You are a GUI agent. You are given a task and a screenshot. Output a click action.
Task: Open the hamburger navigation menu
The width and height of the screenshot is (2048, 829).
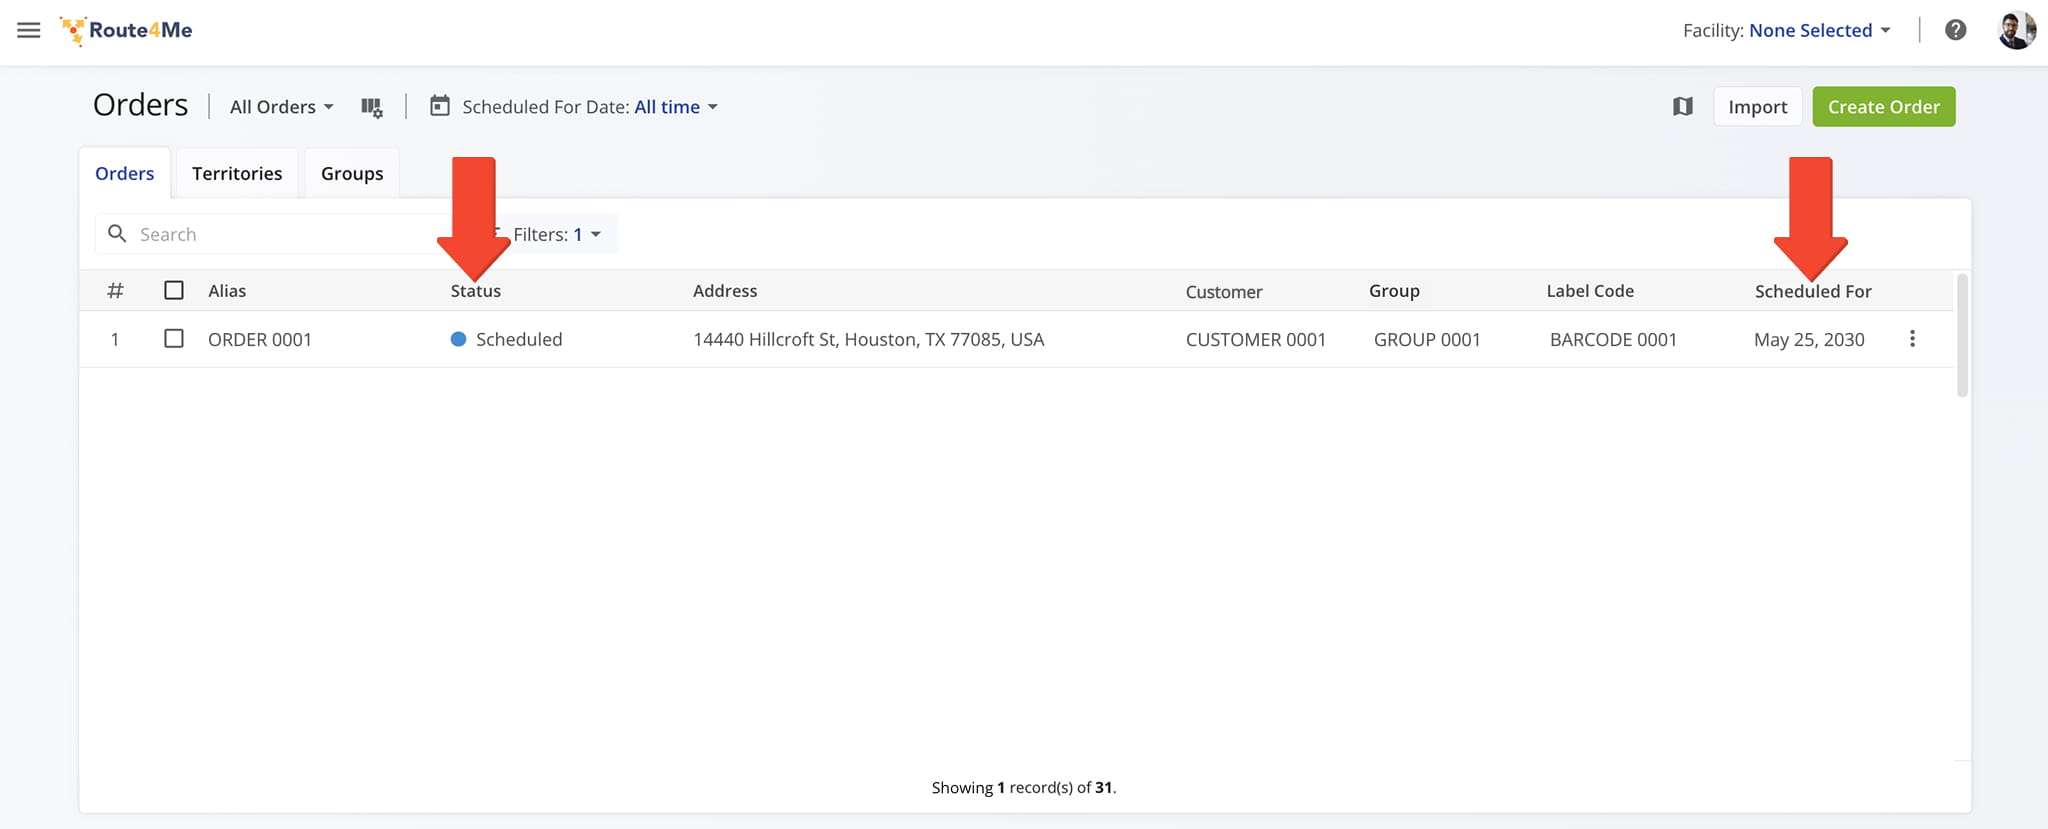point(29,30)
